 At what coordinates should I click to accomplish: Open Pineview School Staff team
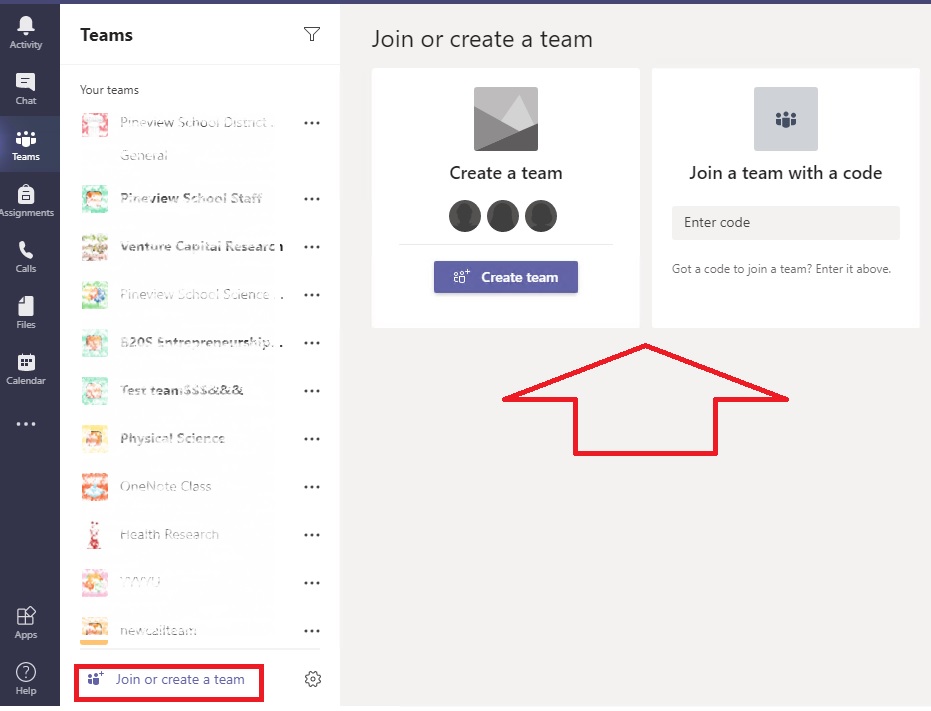click(x=191, y=198)
